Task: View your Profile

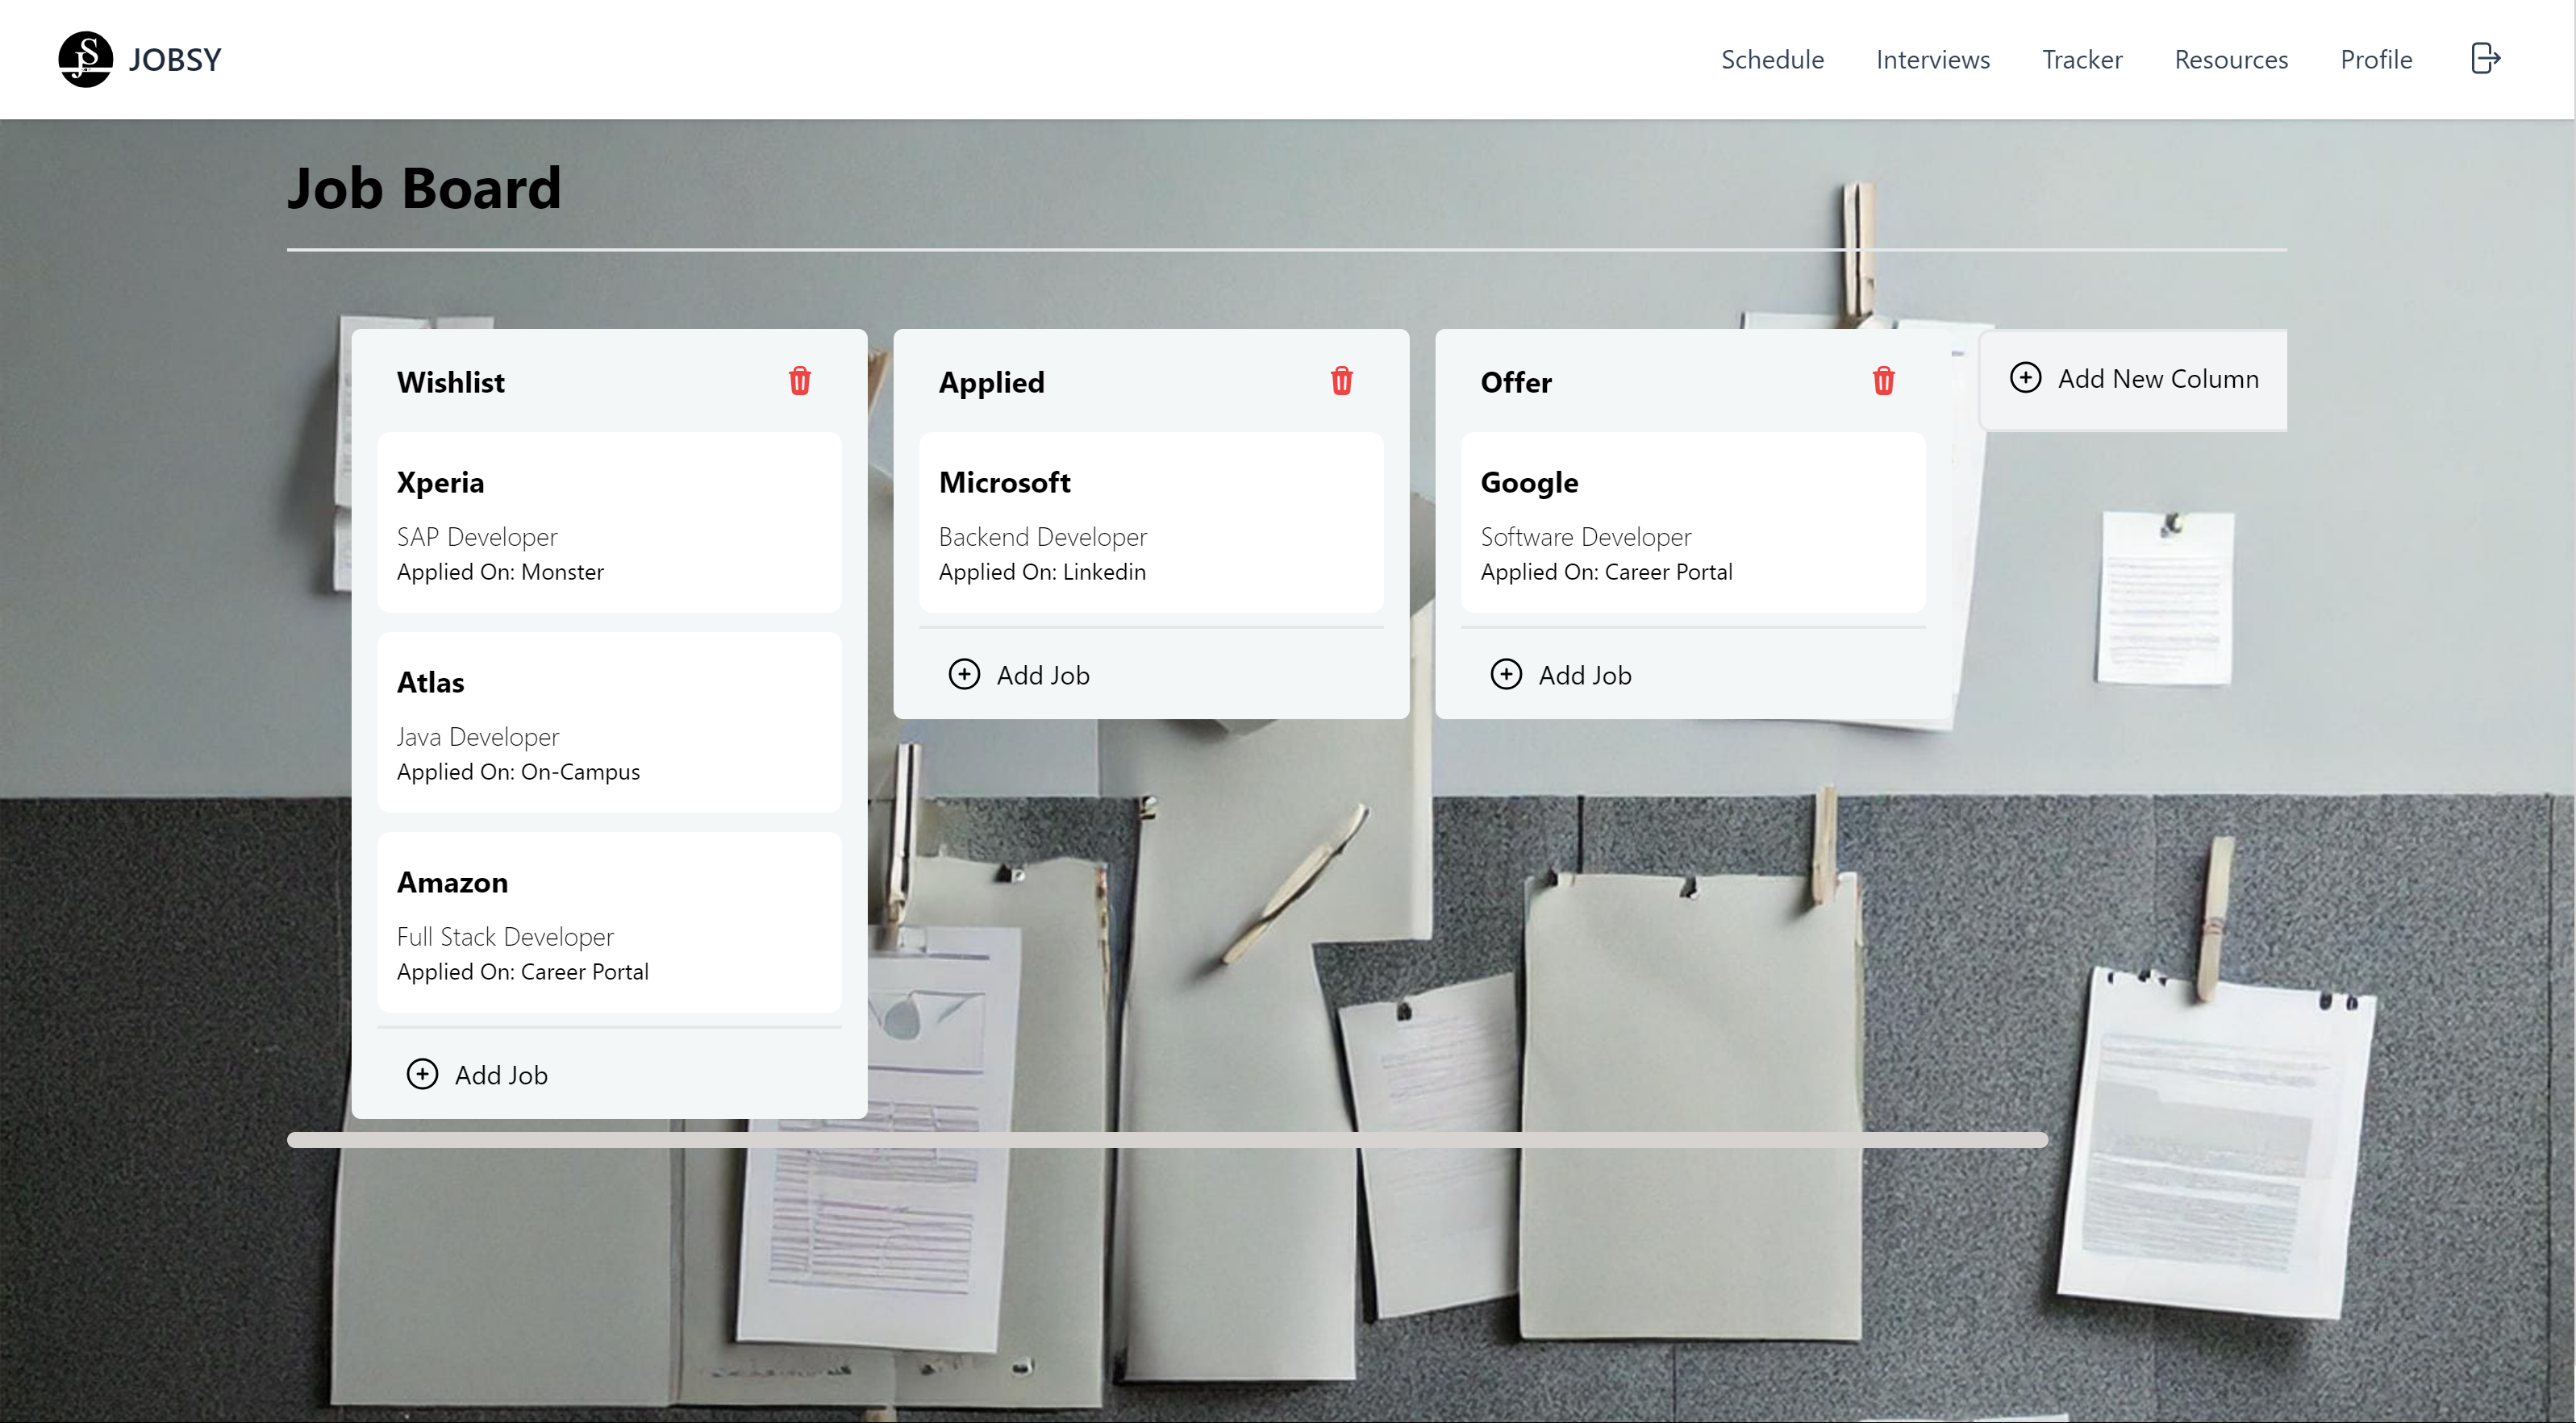Action: [x=2376, y=59]
